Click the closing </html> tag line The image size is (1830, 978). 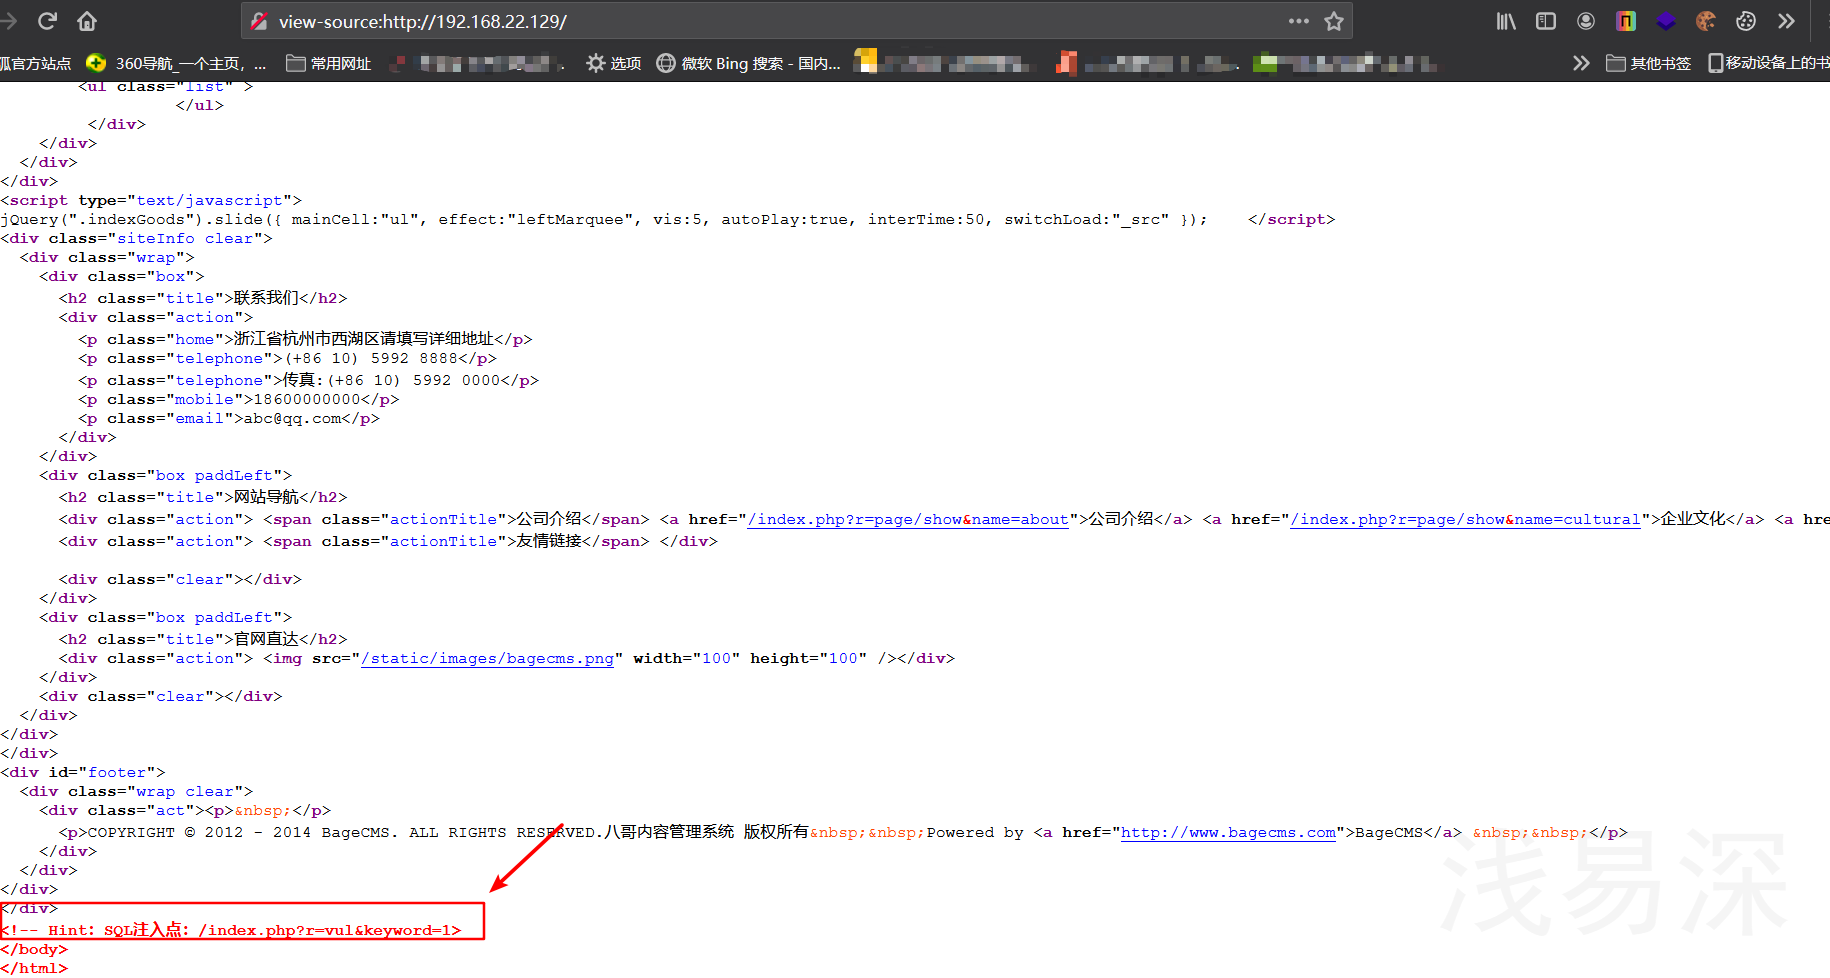tap(34, 968)
